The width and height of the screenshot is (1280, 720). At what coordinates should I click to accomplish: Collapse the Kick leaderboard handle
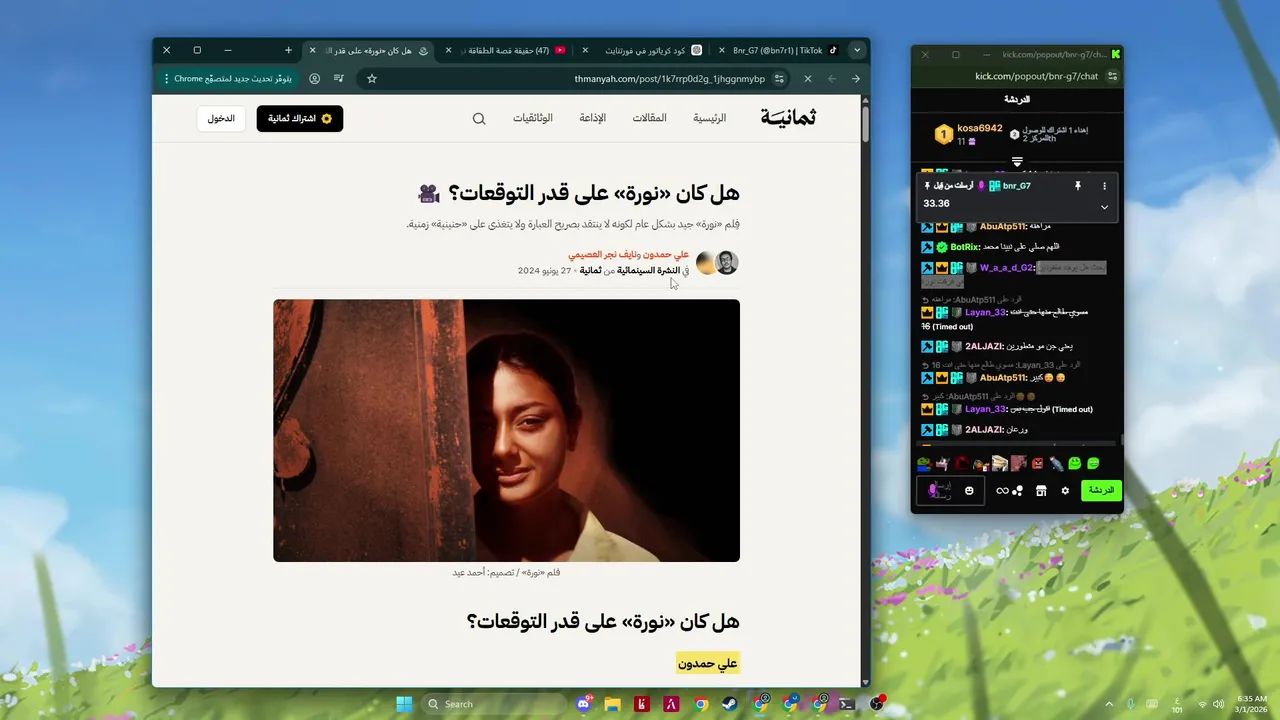(1017, 162)
